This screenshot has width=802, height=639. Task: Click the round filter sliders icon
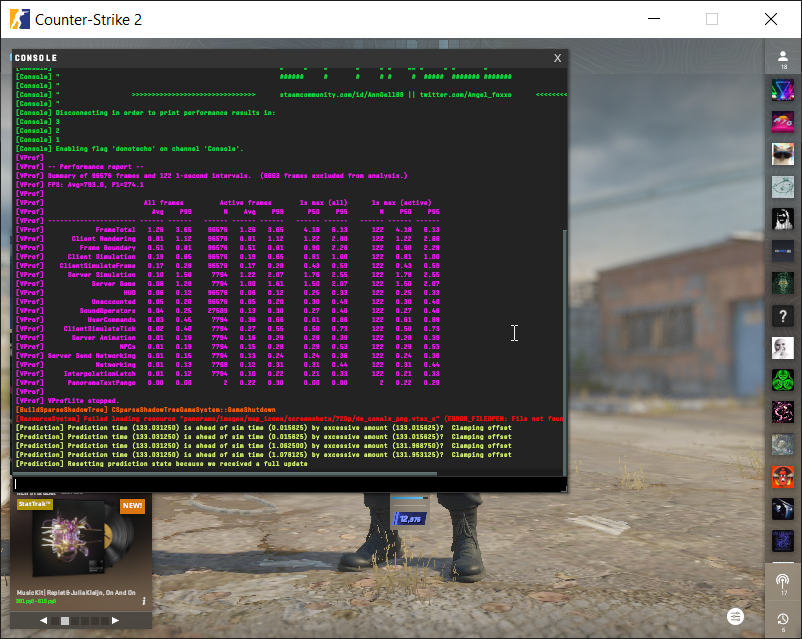coord(735,616)
